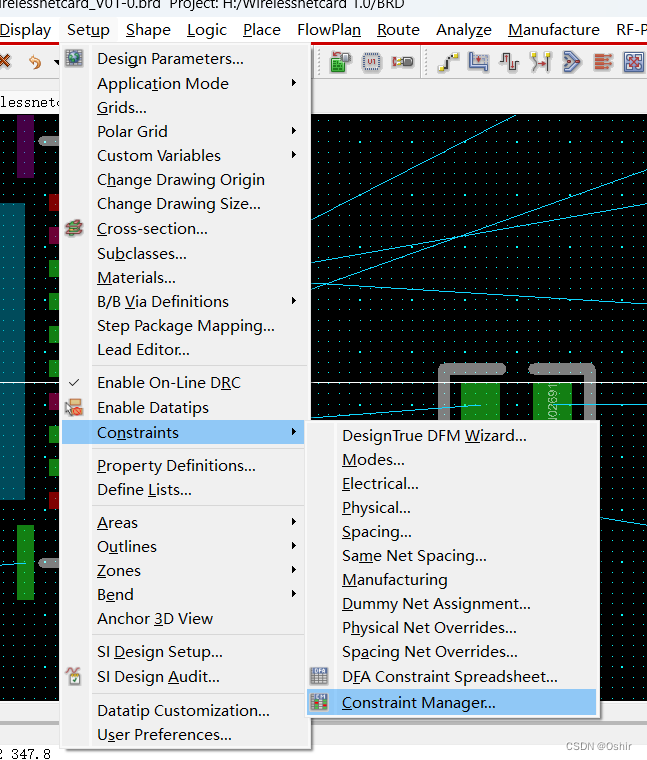Toggle the Enable On-Line DRC checkmark
The width and height of the screenshot is (647, 760).
pos(75,383)
